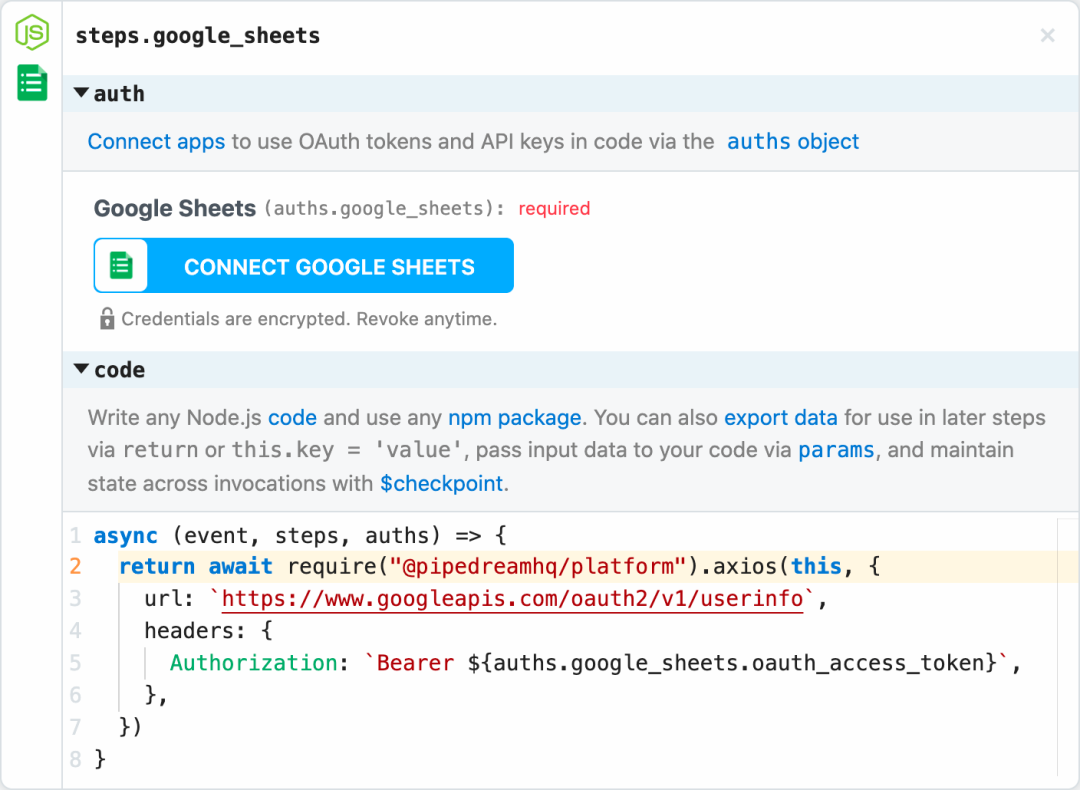Screen dimensions: 1080x790
Task: Collapse the code section triangle
Action: click(x=81, y=369)
